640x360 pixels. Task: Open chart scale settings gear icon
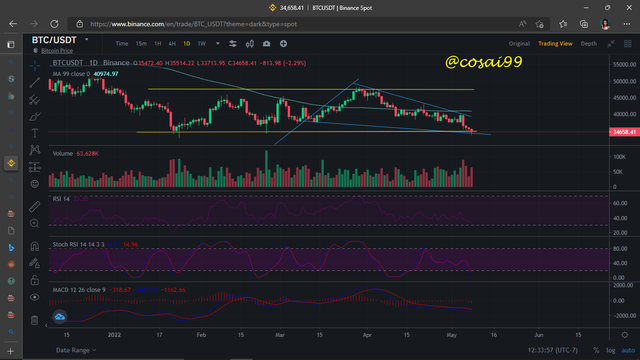[624, 335]
